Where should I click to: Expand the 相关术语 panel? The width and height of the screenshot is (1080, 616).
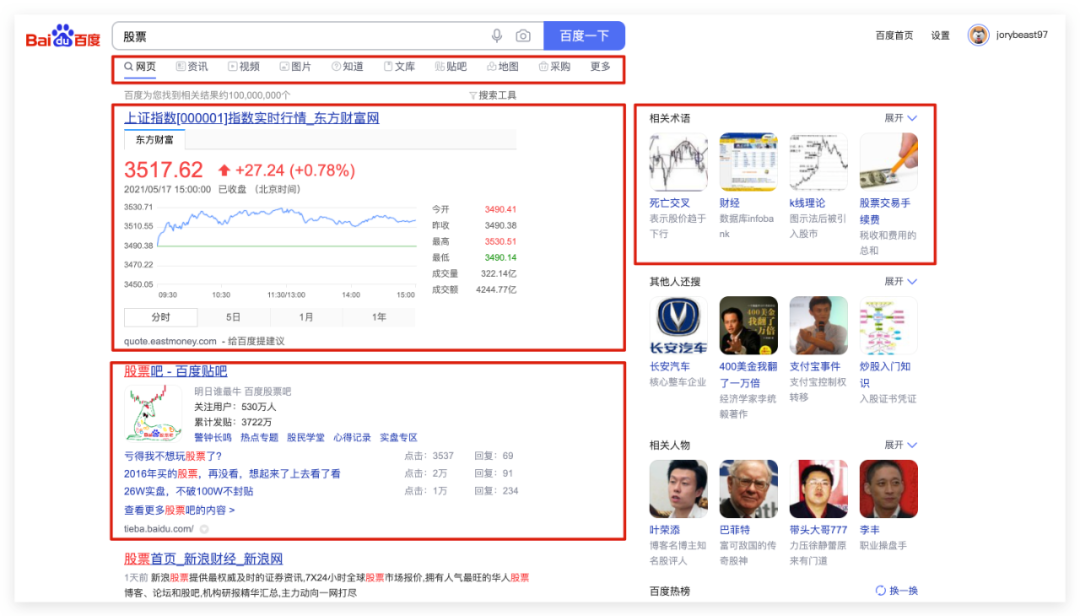coord(900,118)
